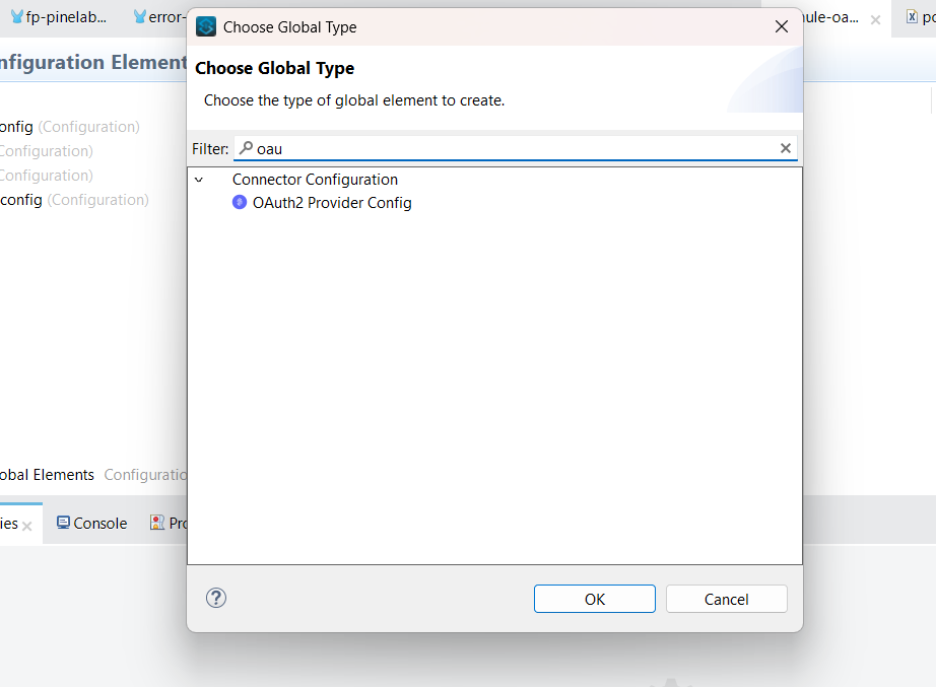Viewport: 936px width, 687px height.
Task: Switch to the Configuration XML tab
Action: click(145, 474)
